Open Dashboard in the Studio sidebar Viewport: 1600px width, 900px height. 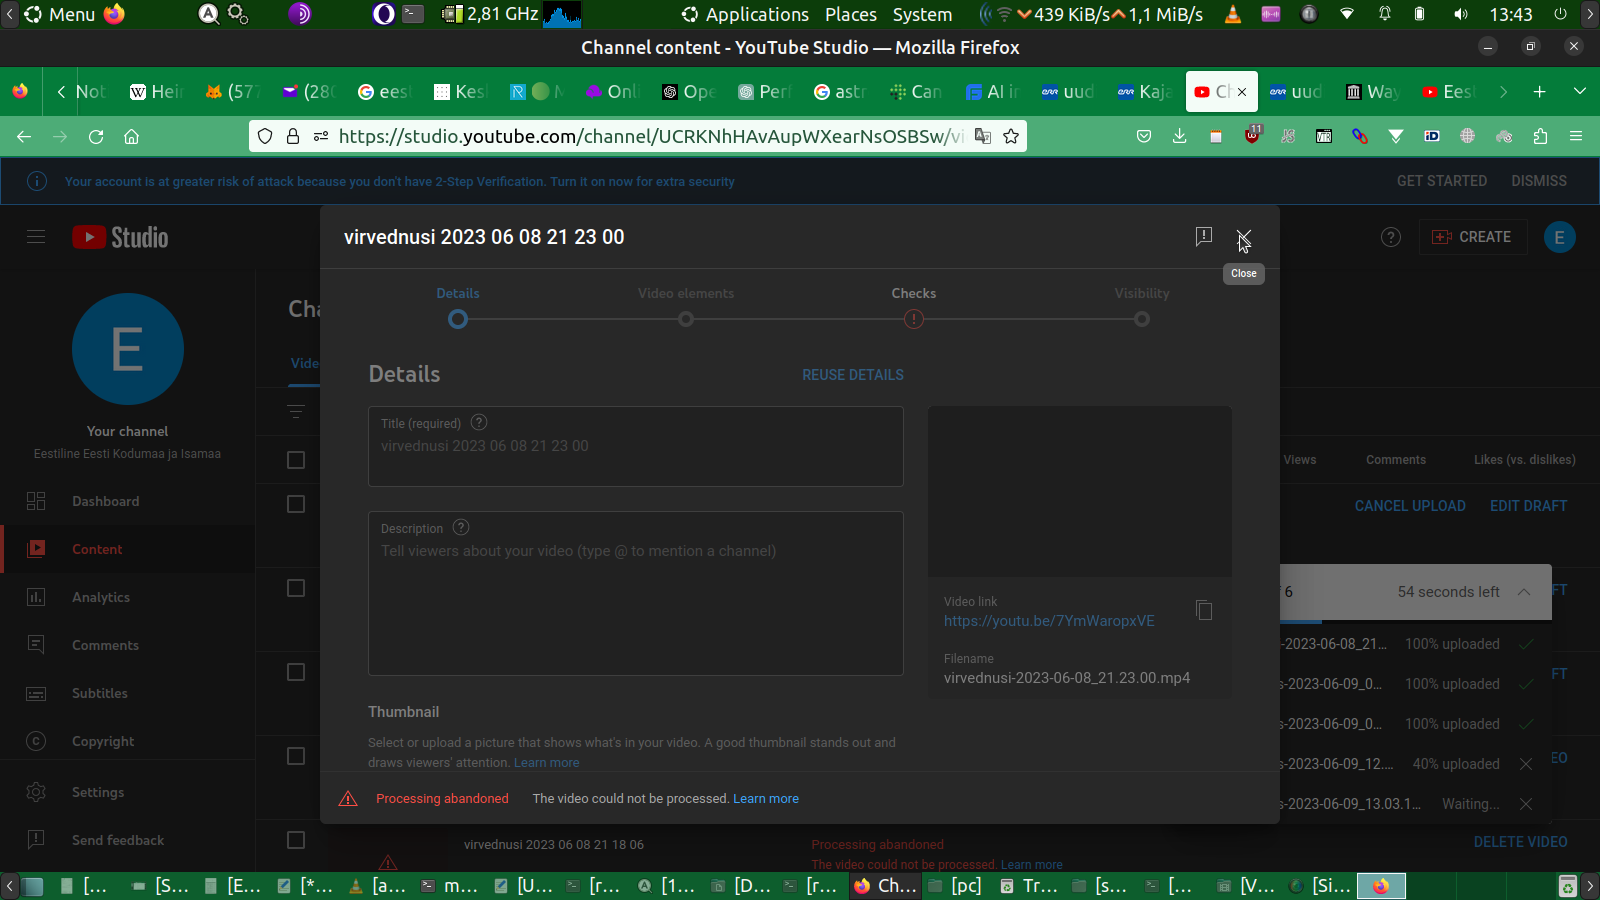[128, 501]
